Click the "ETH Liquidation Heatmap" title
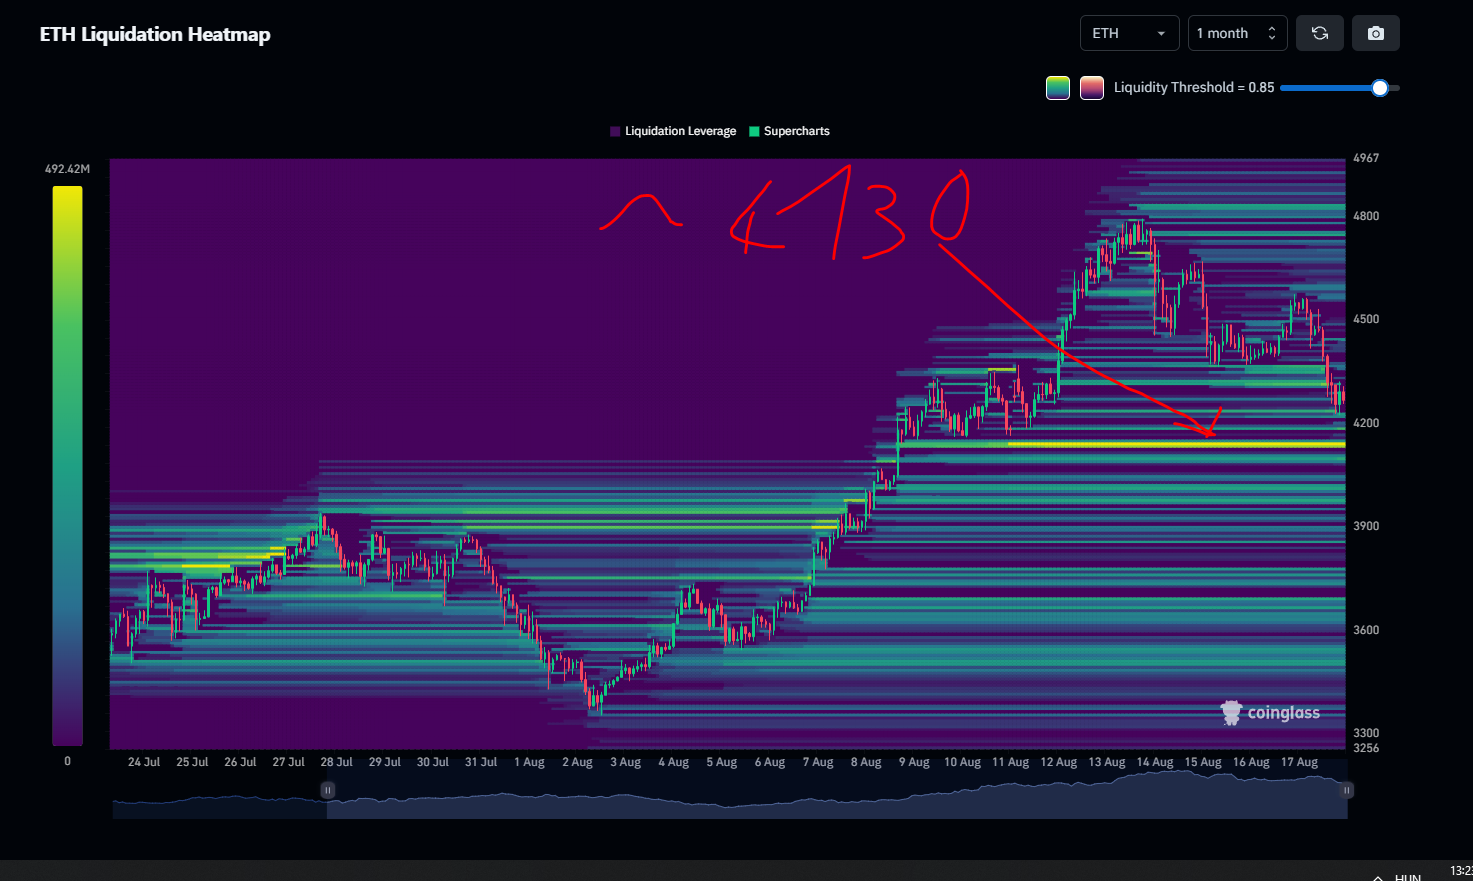1473x881 pixels. tap(155, 34)
